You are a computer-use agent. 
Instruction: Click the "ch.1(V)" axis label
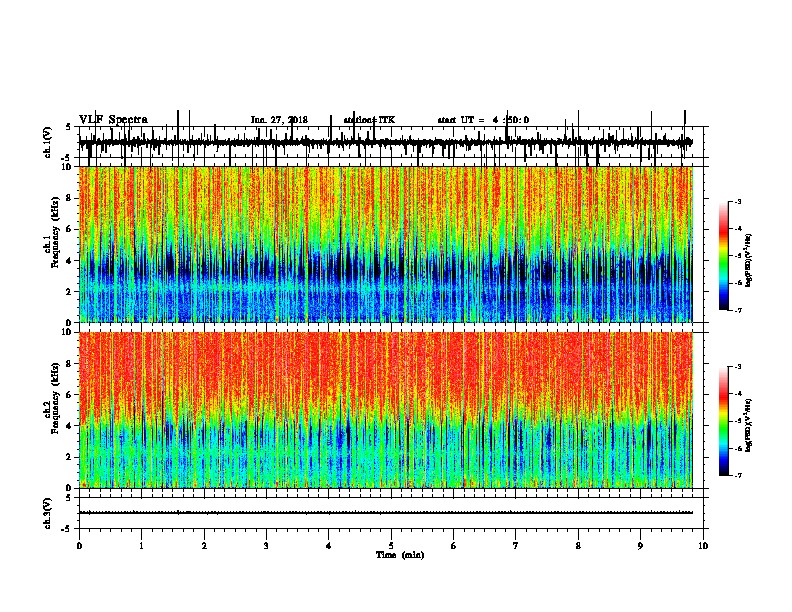[48, 142]
